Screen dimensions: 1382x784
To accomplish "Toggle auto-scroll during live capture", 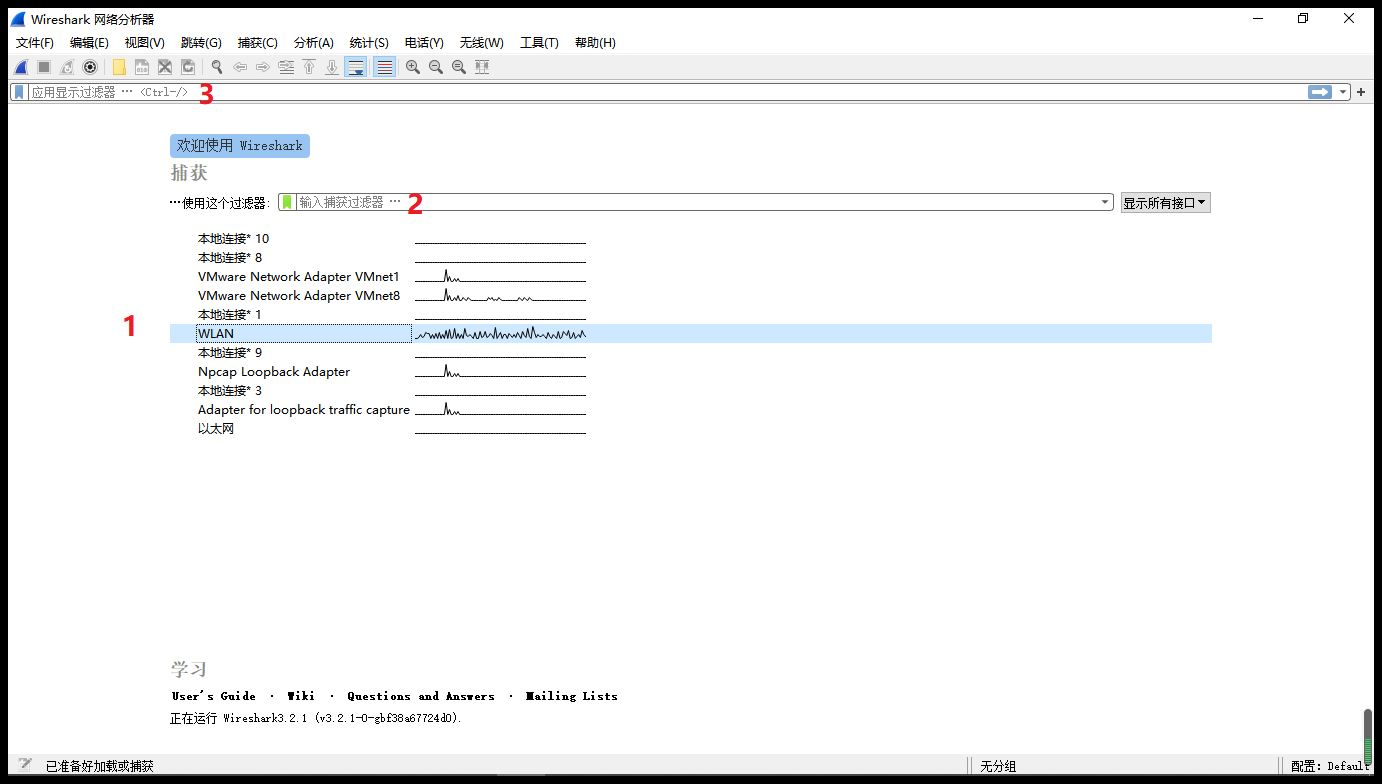I will pyautogui.click(x=355, y=67).
